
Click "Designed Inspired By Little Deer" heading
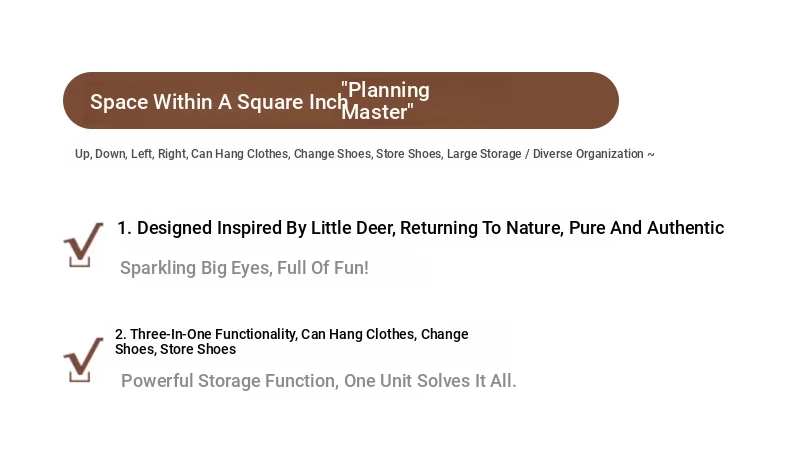[266, 228]
